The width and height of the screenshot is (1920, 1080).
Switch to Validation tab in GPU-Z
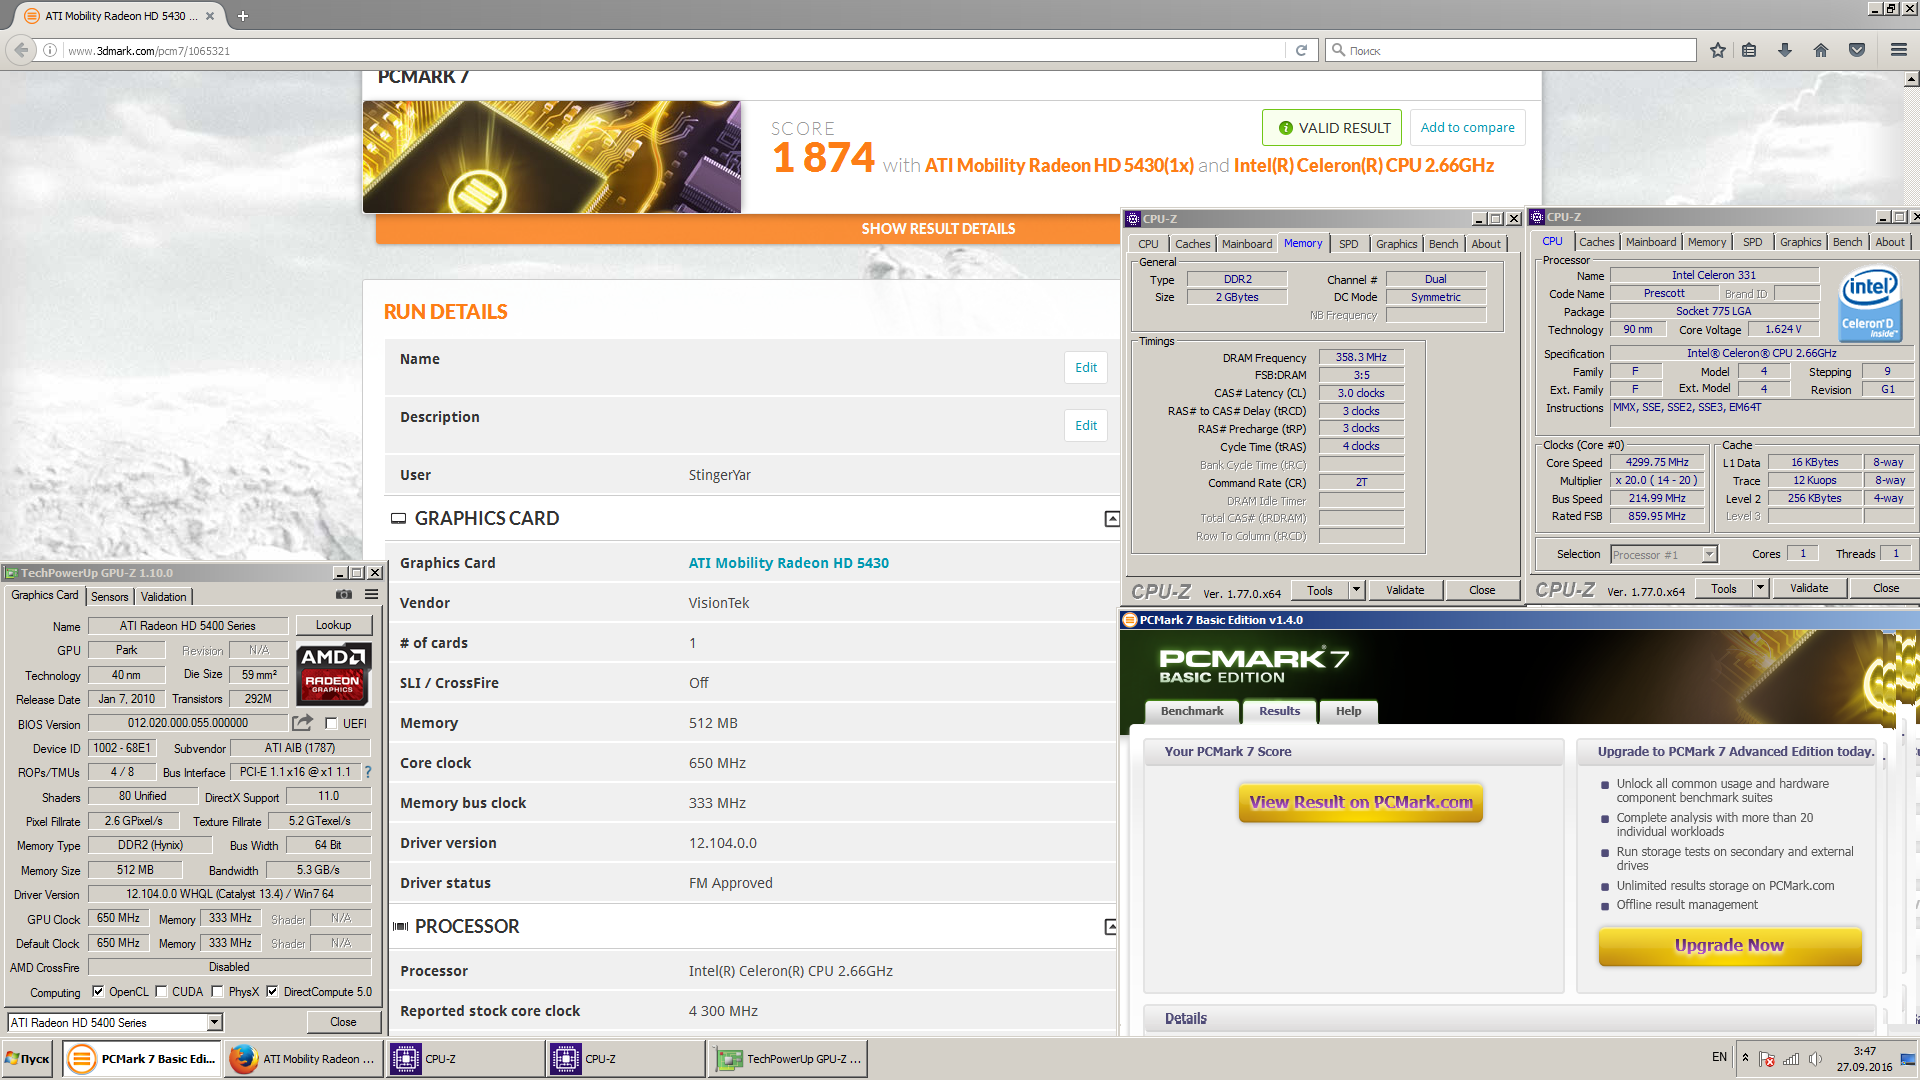[x=164, y=596]
